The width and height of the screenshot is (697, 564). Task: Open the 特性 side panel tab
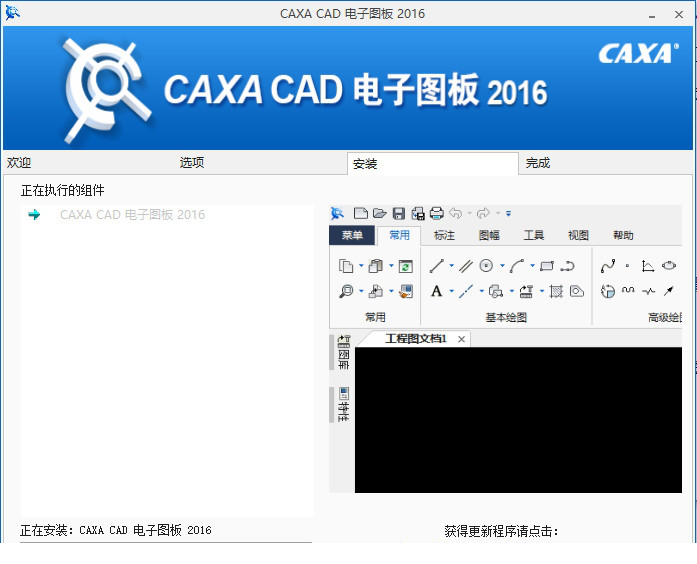pos(343,404)
